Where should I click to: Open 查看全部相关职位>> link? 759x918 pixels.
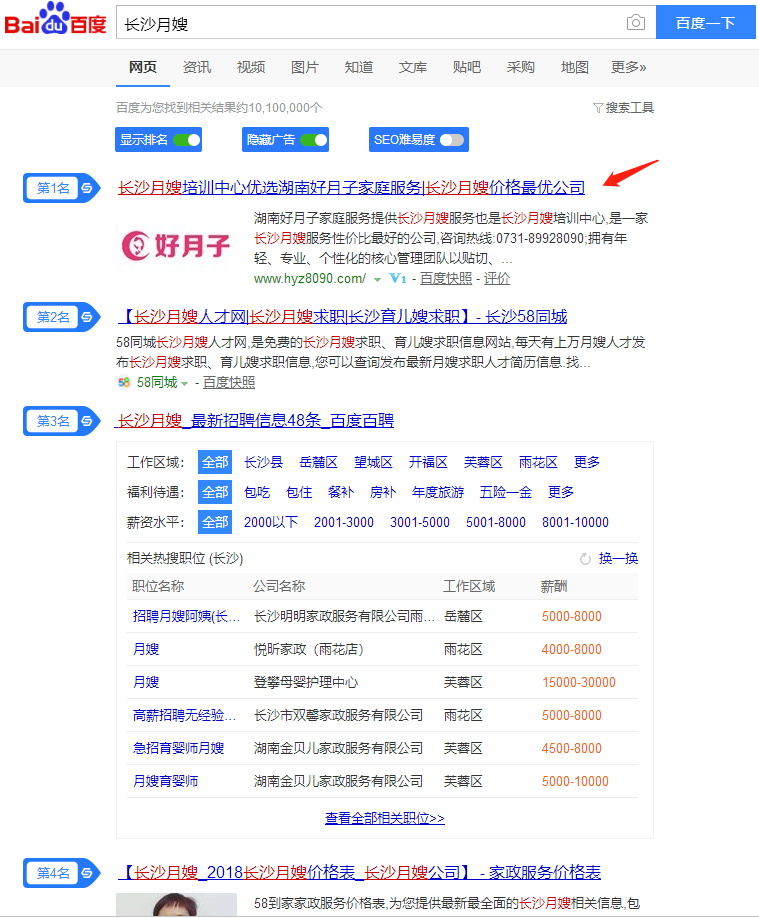(x=385, y=818)
